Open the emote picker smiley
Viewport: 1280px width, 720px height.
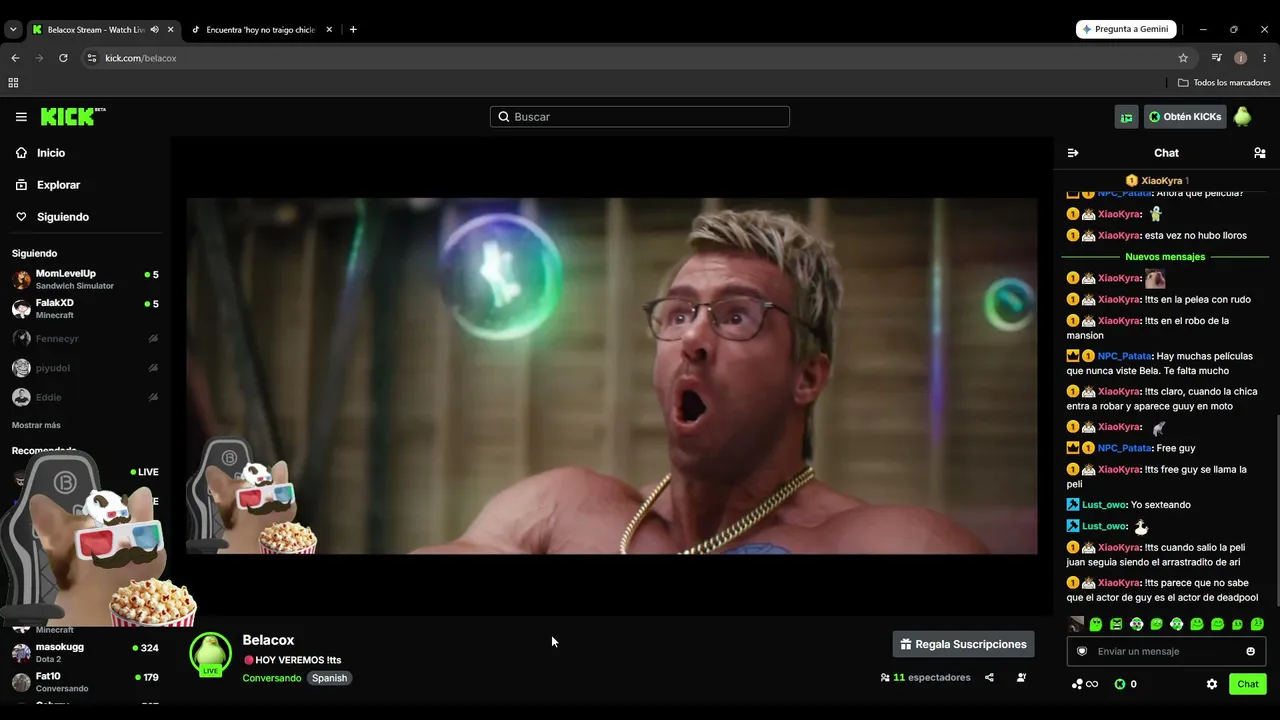(x=1250, y=651)
